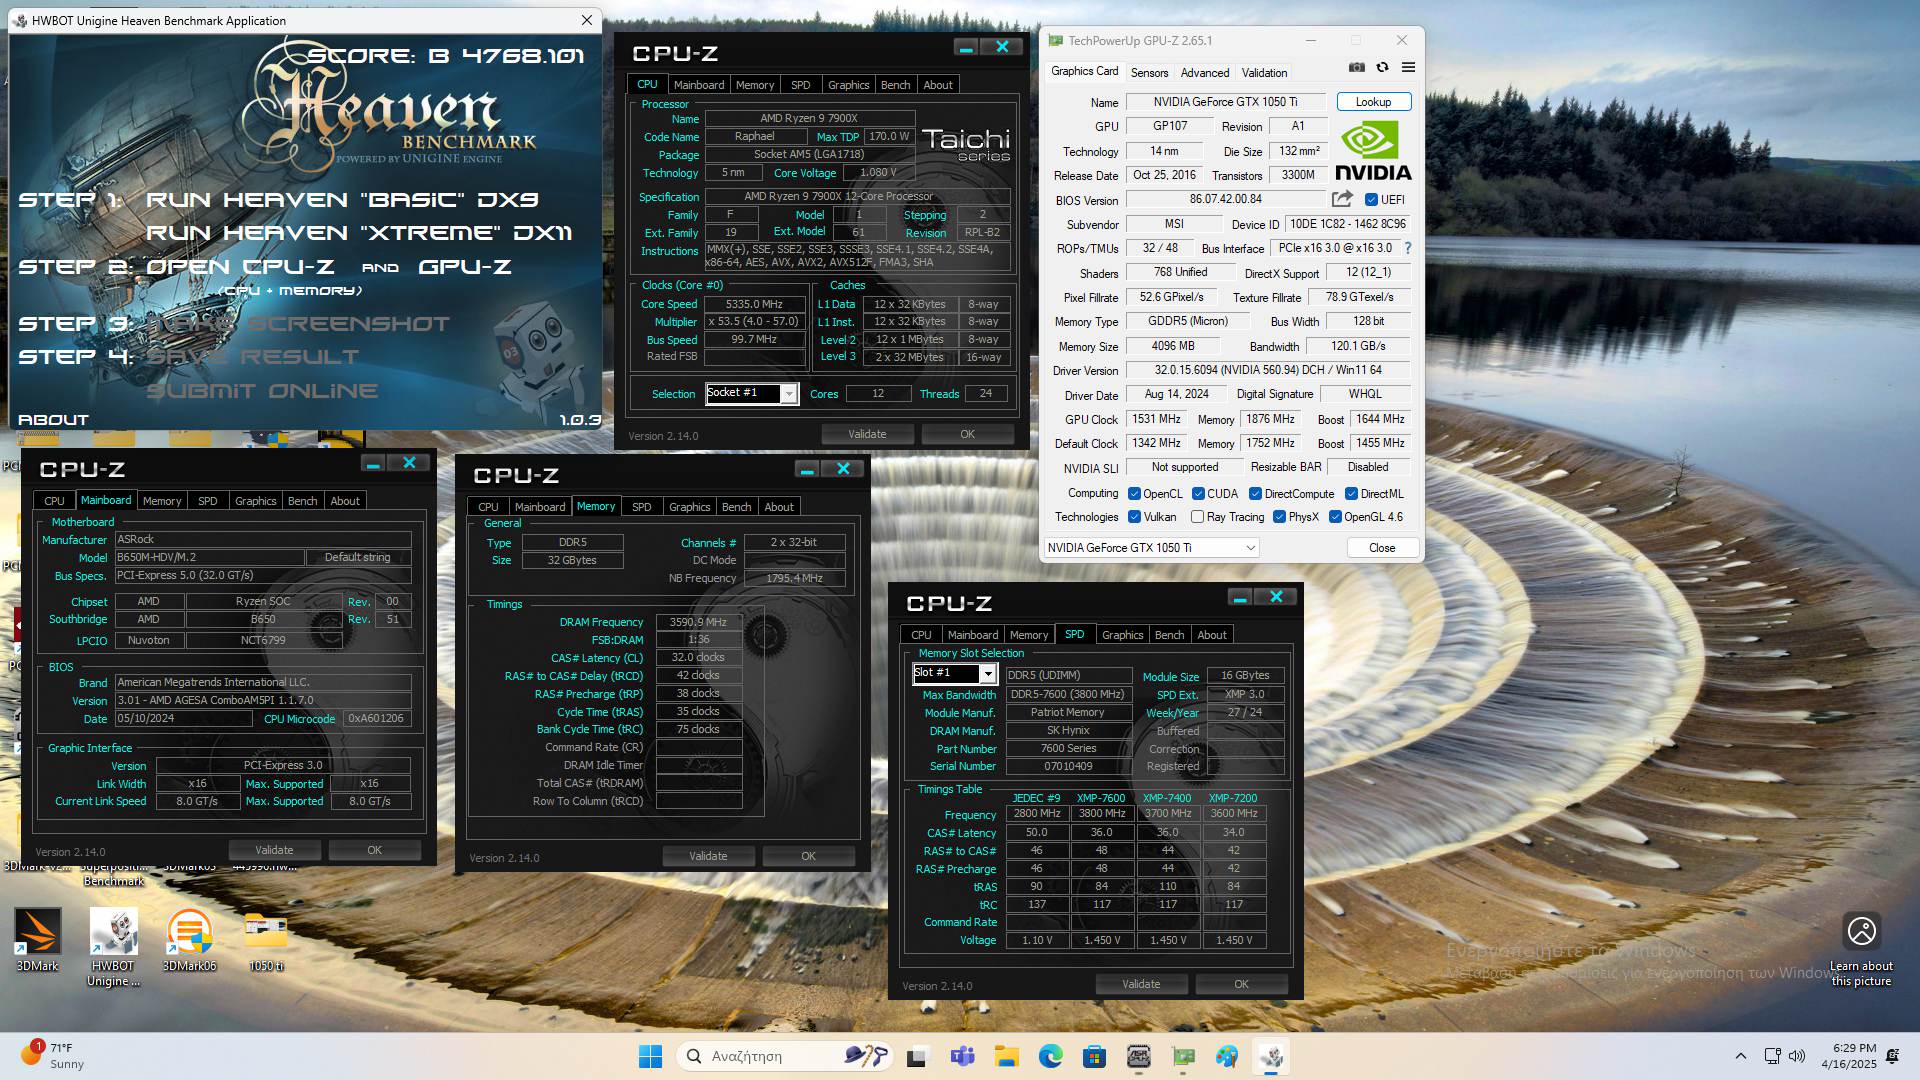
Task: Open Graphics tab in CPU-Z Mainboard window
Action: coord(255,501)
